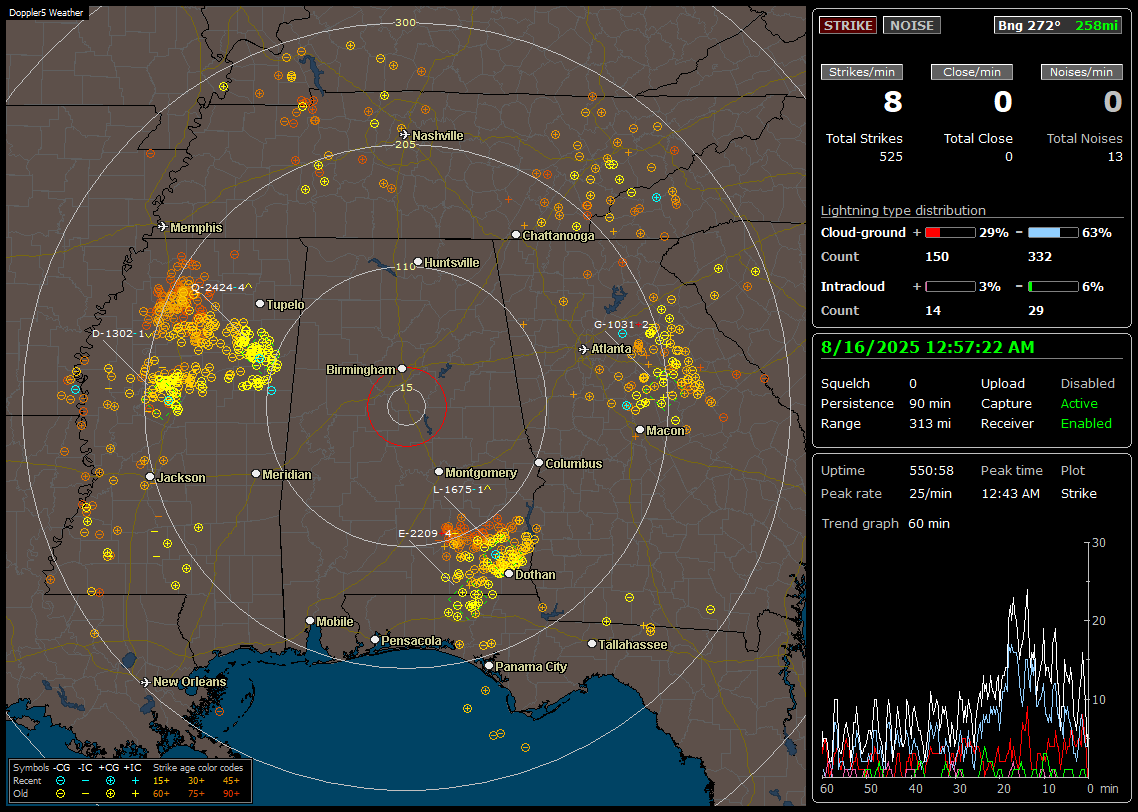Screen dimensions: 1138x812
Task: Click the Tallahassee city dot
Action: (x=592, y=644)
